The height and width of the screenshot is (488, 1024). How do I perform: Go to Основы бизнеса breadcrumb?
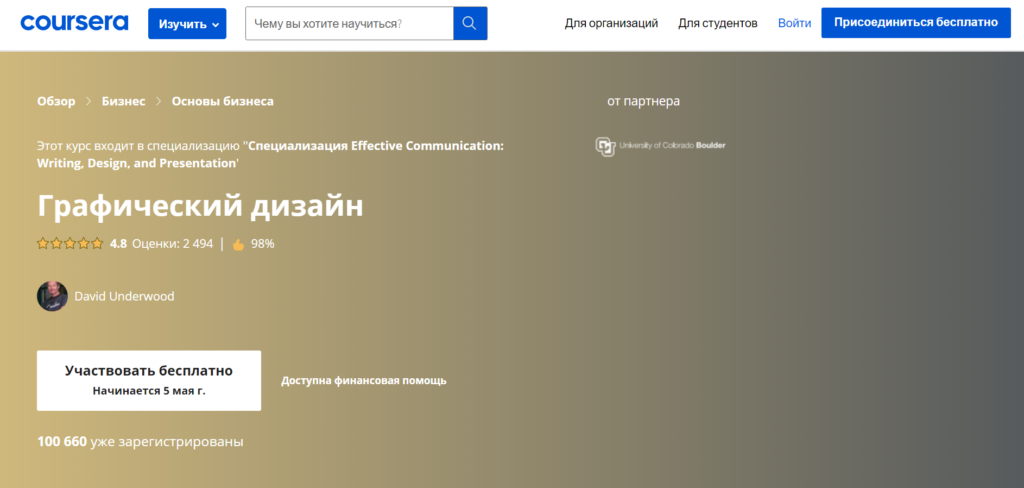(223, 101)
